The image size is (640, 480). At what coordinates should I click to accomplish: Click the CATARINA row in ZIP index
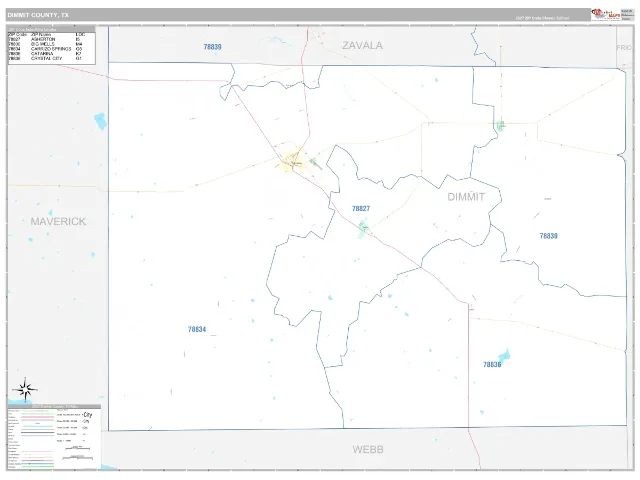tap(45, 53)
